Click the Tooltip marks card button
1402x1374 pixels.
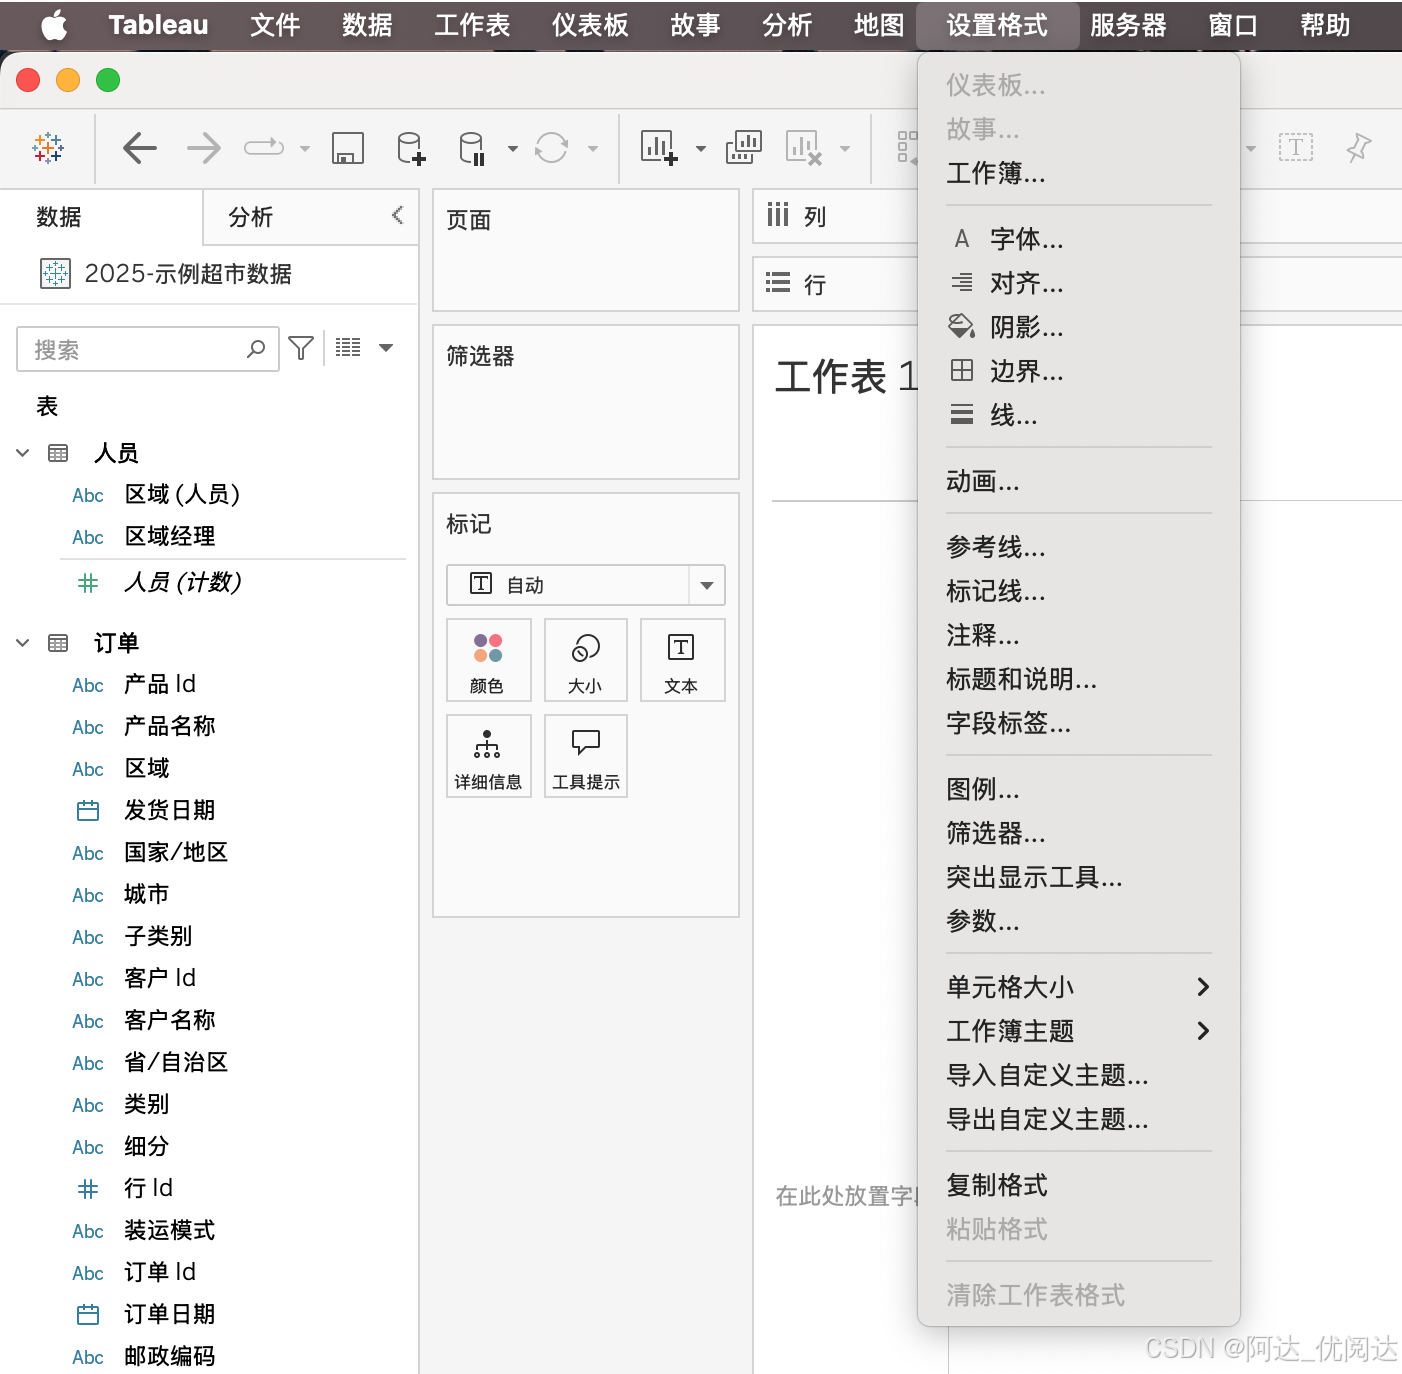[x=586, y=756]
